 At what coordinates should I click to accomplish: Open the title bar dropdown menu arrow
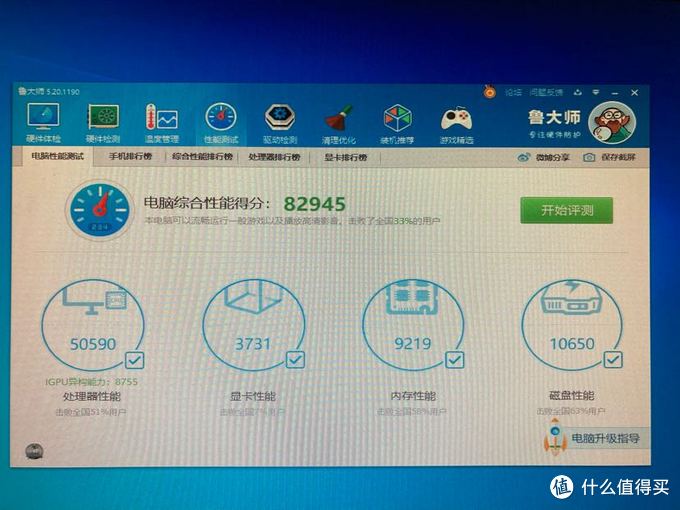coord(596,92)
